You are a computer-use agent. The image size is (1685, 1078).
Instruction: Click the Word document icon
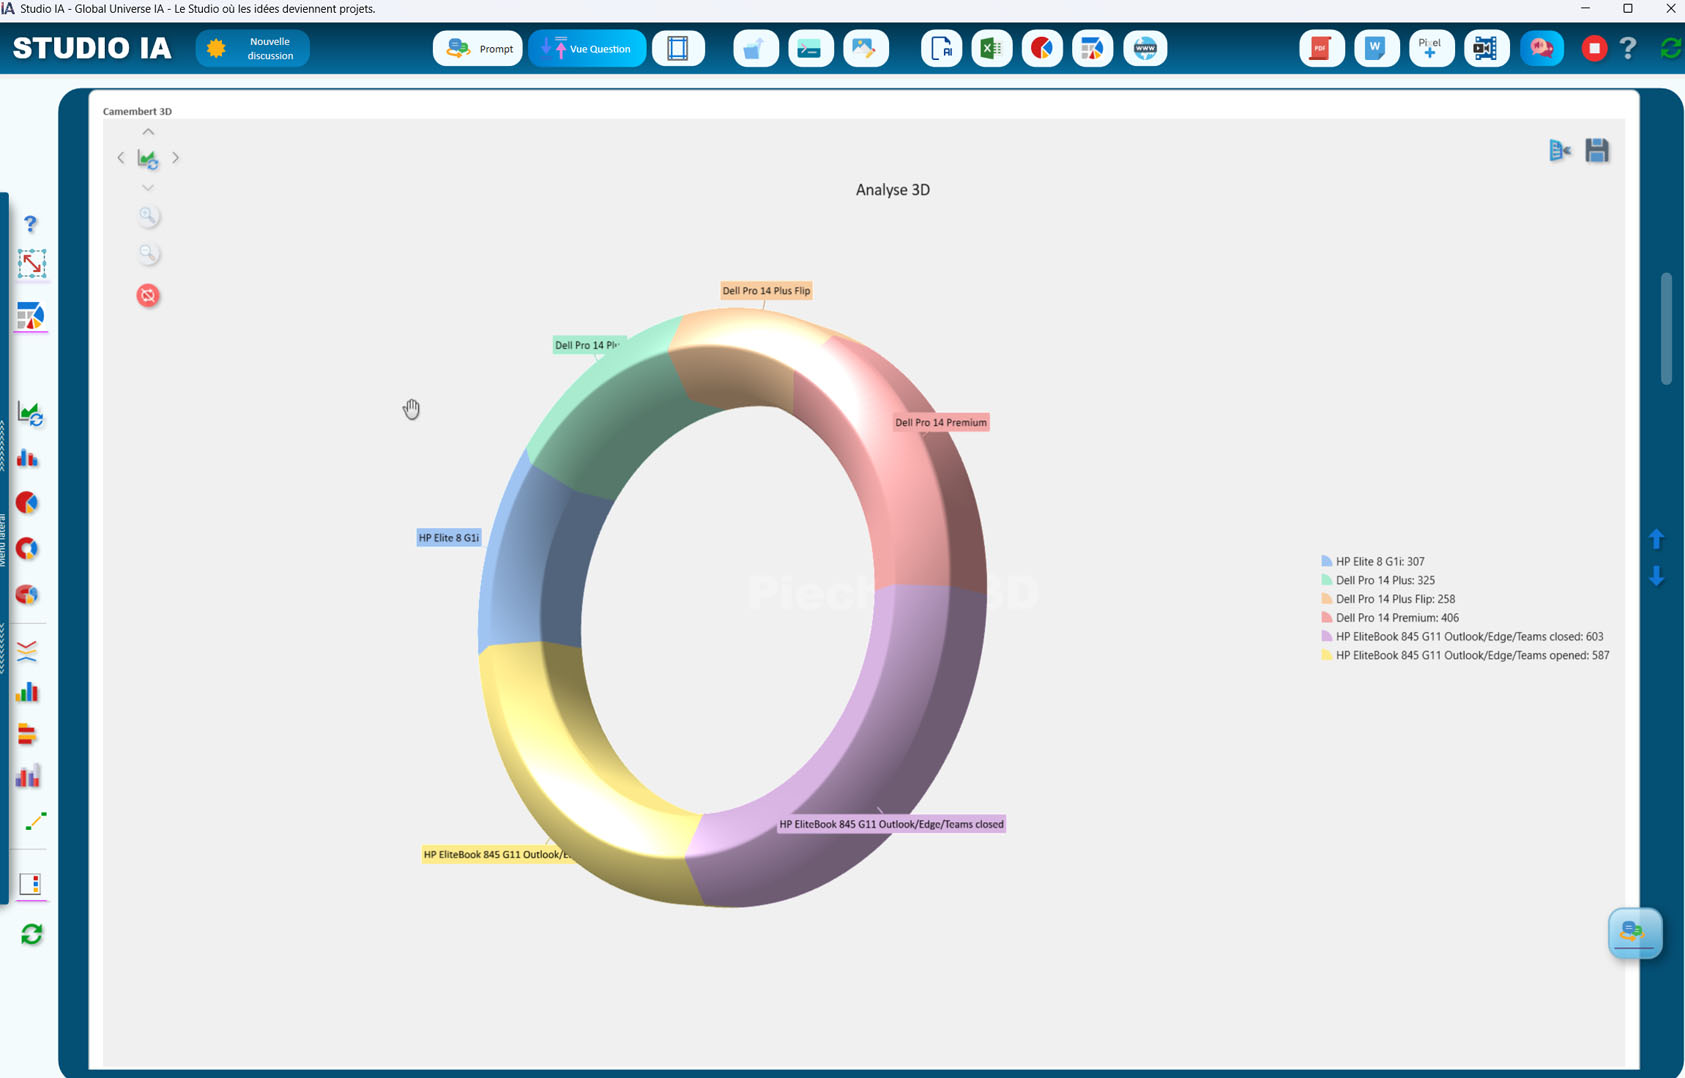(1376, 48)
